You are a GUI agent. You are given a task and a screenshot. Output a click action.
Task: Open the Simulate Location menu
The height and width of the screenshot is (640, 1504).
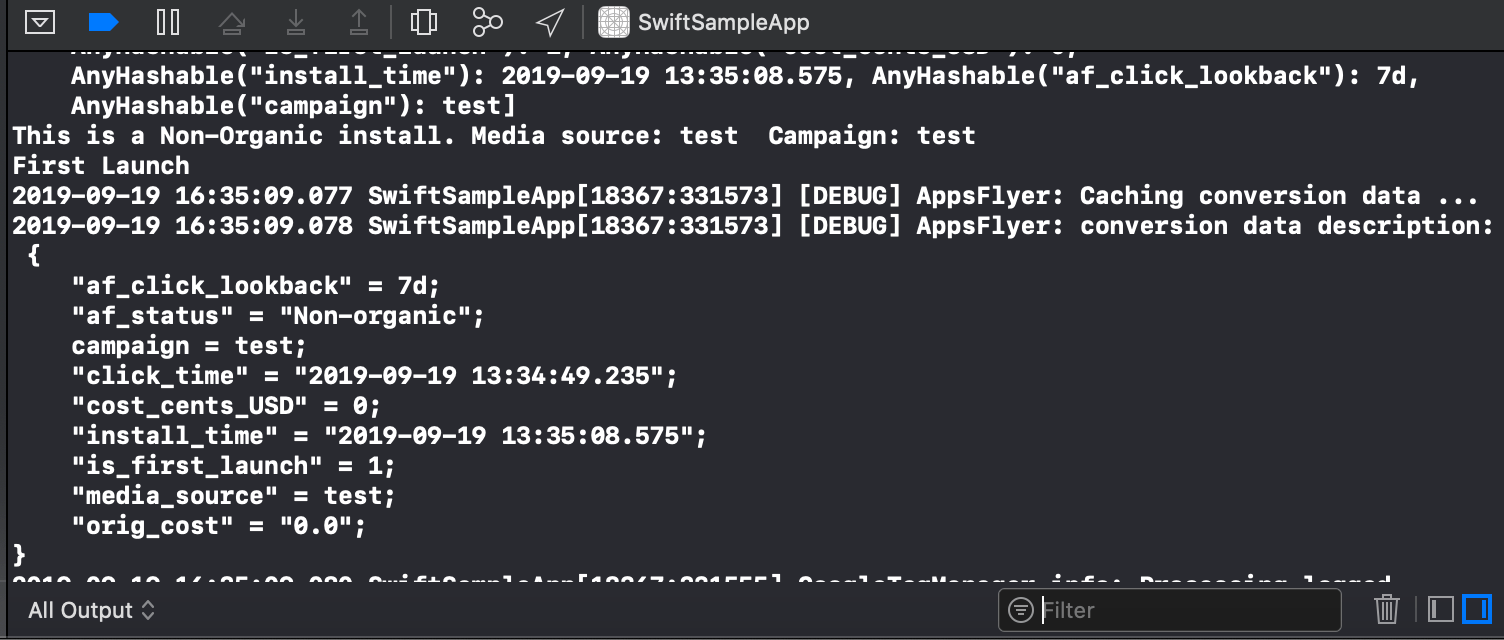click(549, 21)
